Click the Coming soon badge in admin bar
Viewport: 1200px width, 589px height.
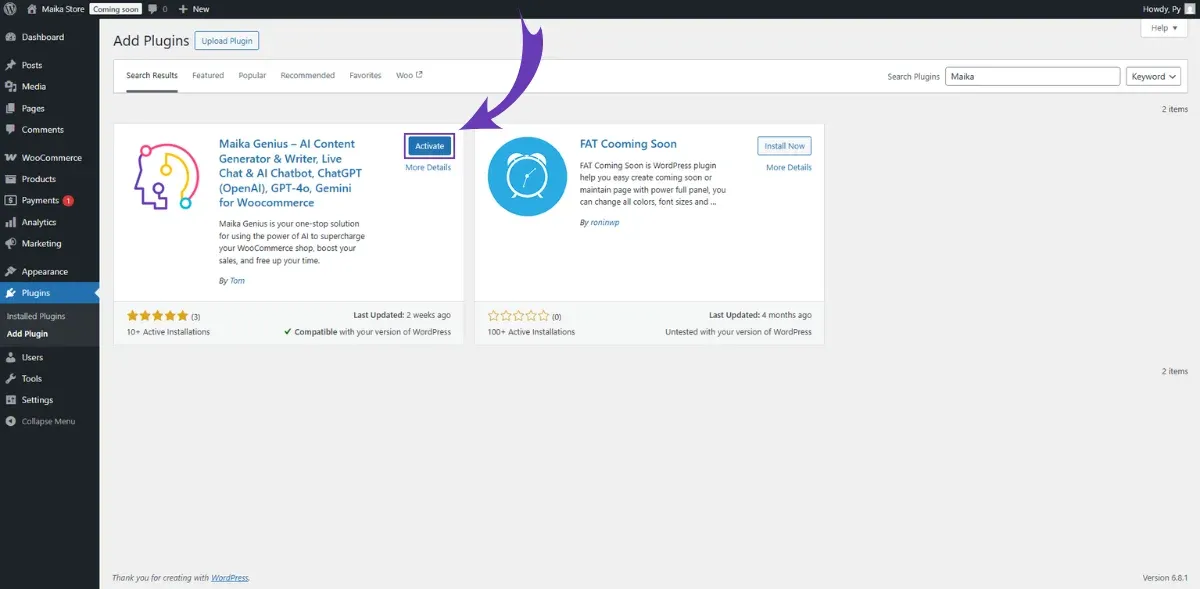coord(115,9)
